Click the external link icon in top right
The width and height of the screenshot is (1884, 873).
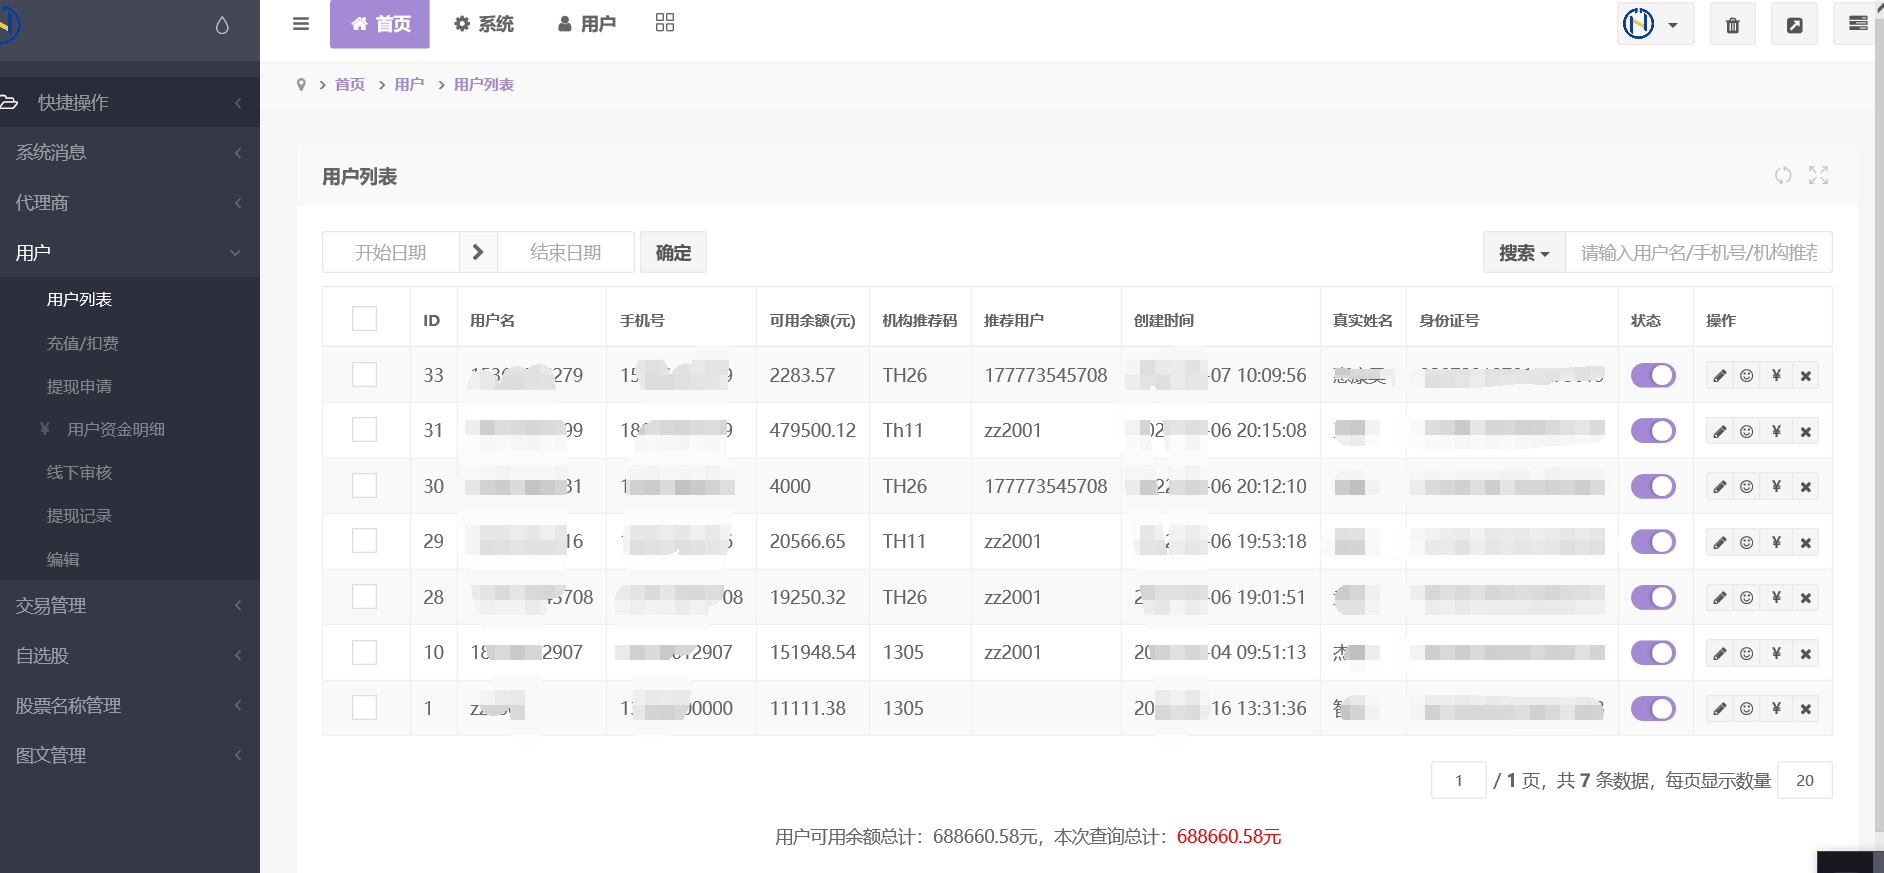[x=1795, y=25]
